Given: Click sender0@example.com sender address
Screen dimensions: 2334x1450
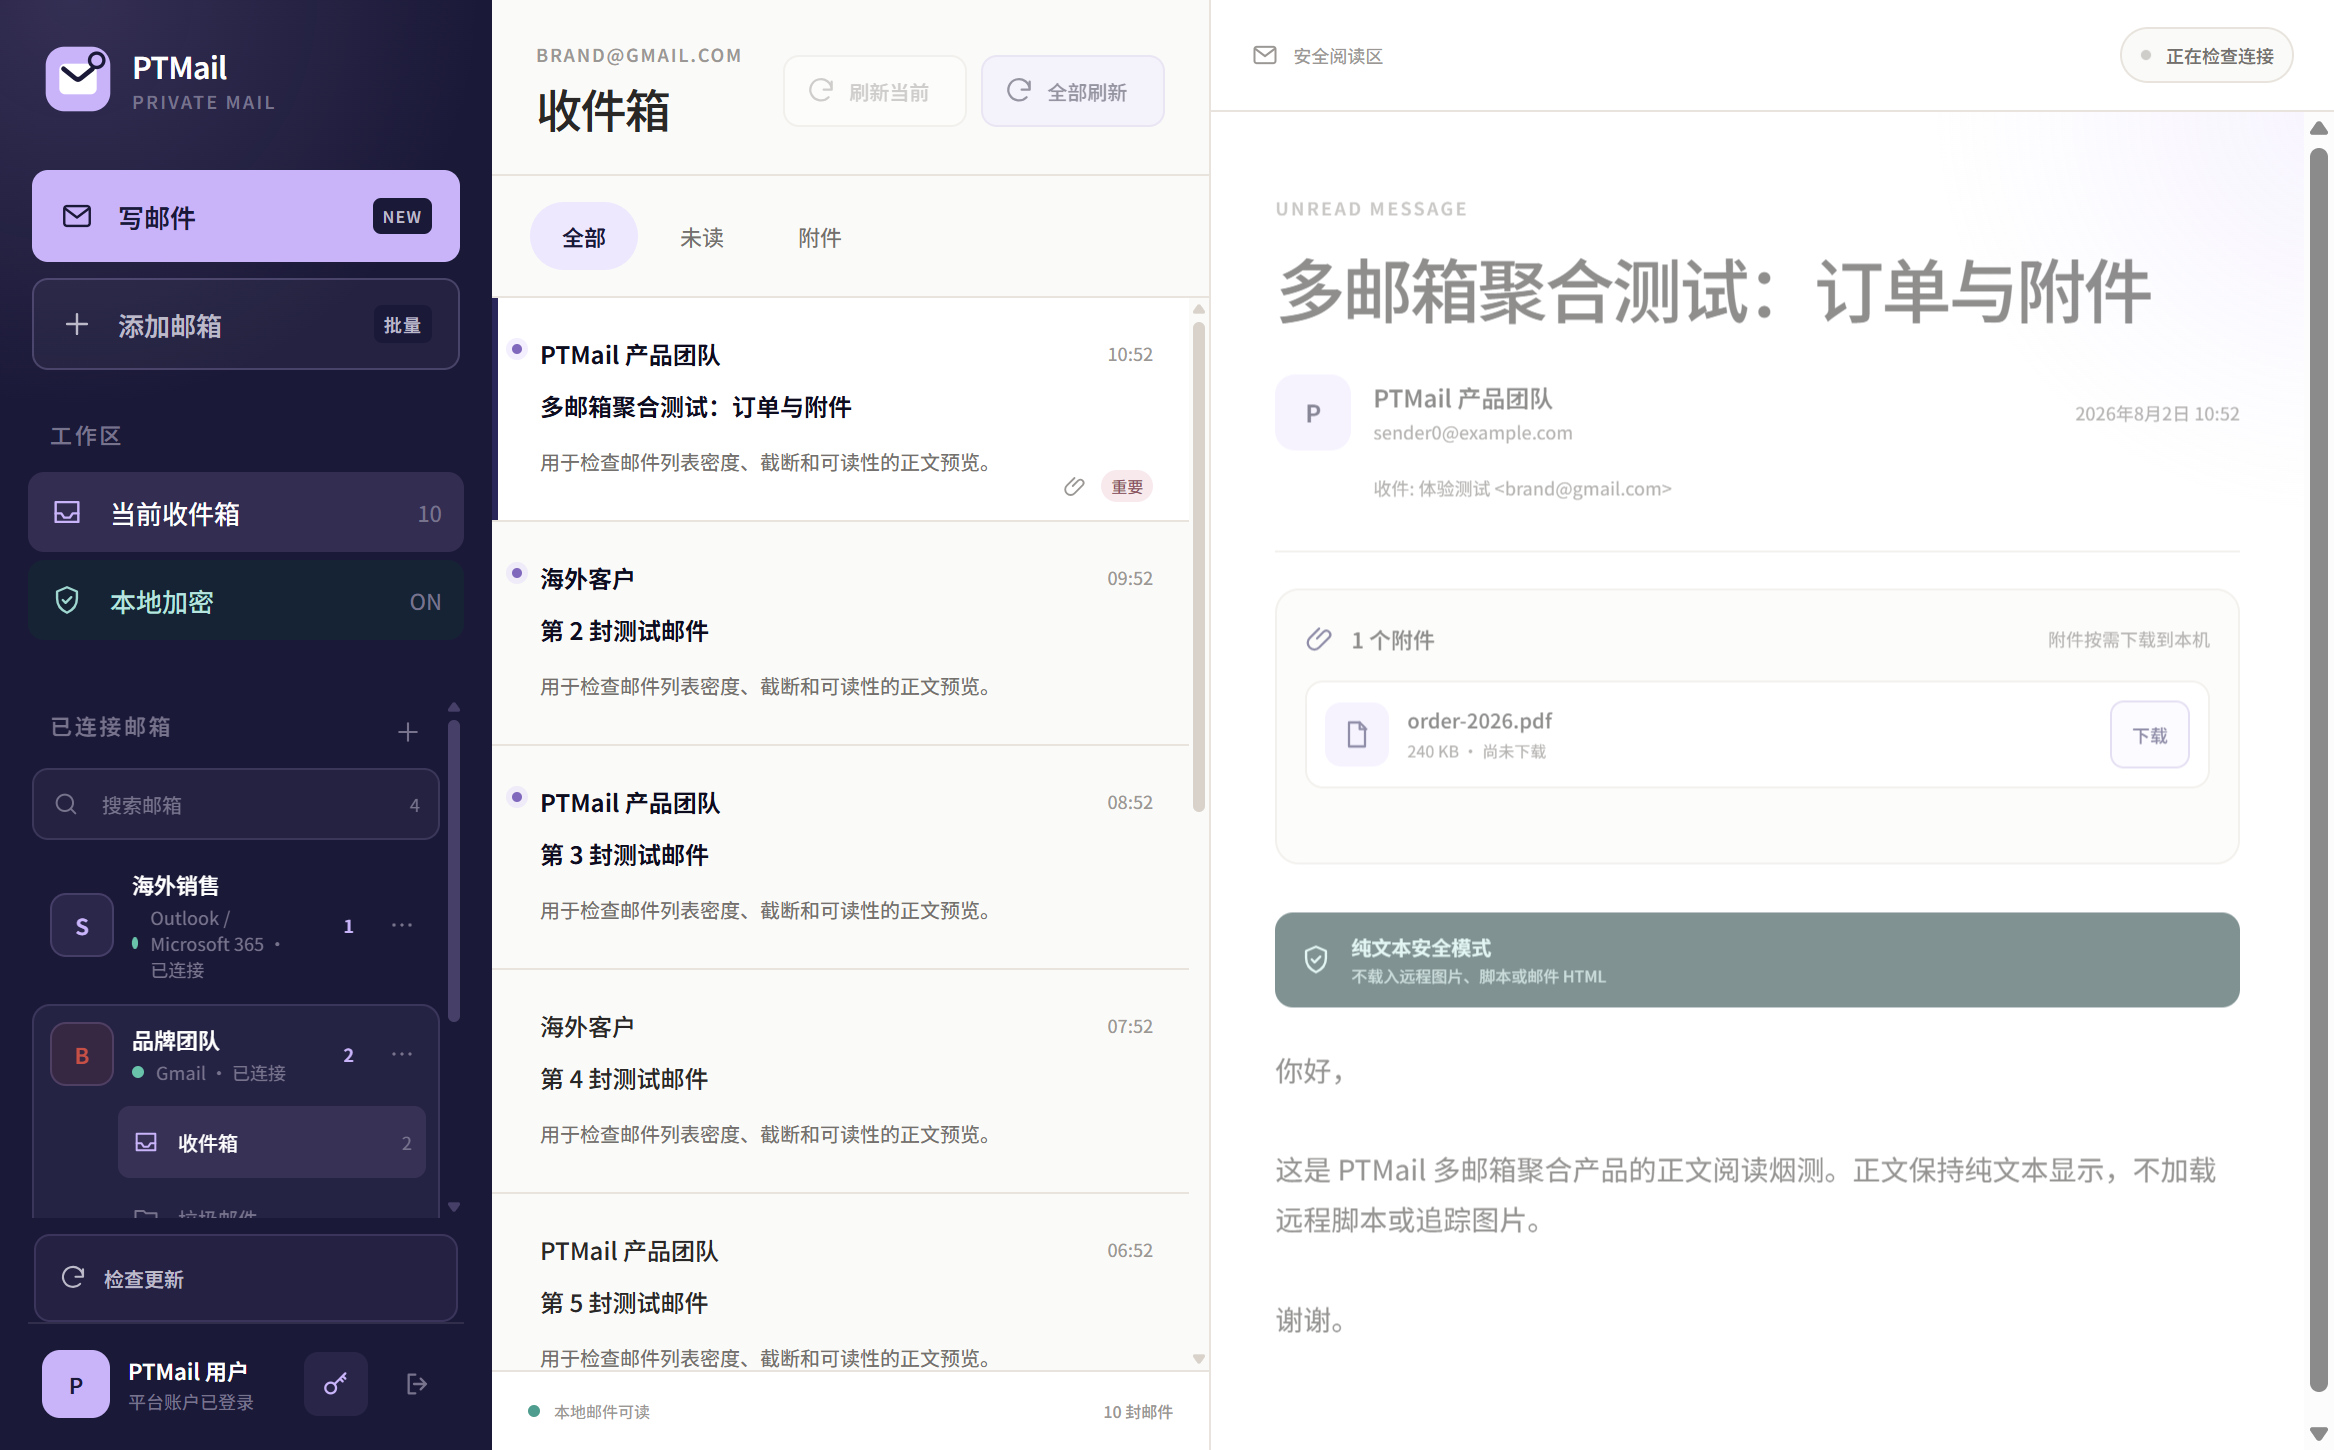Looking at the screenshot, I should click(1472, 433).
